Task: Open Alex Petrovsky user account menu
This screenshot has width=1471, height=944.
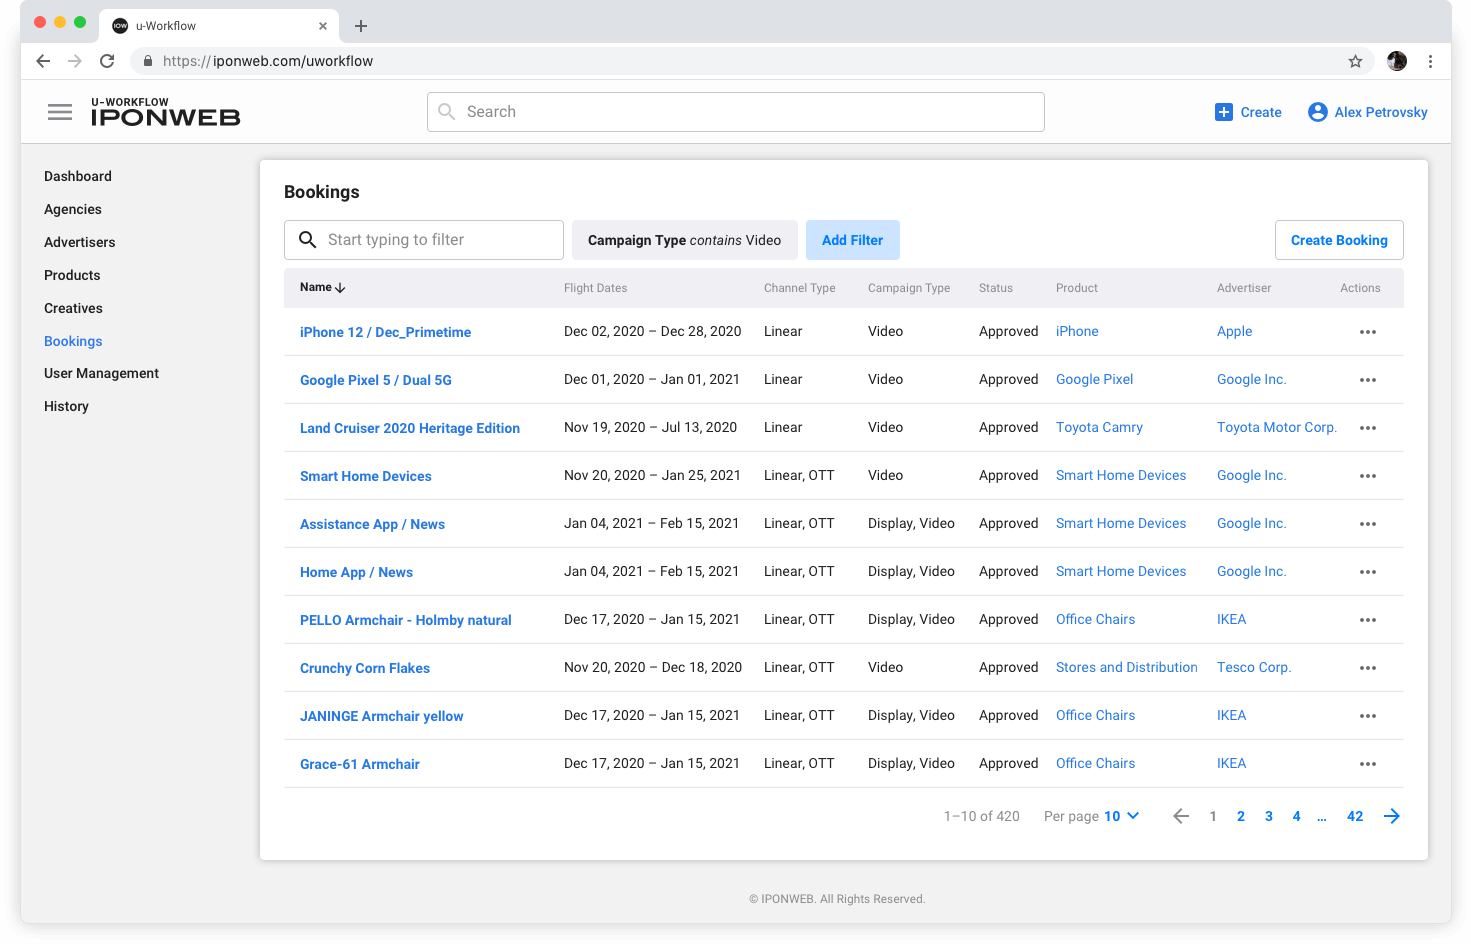Action: [1367, 112]
